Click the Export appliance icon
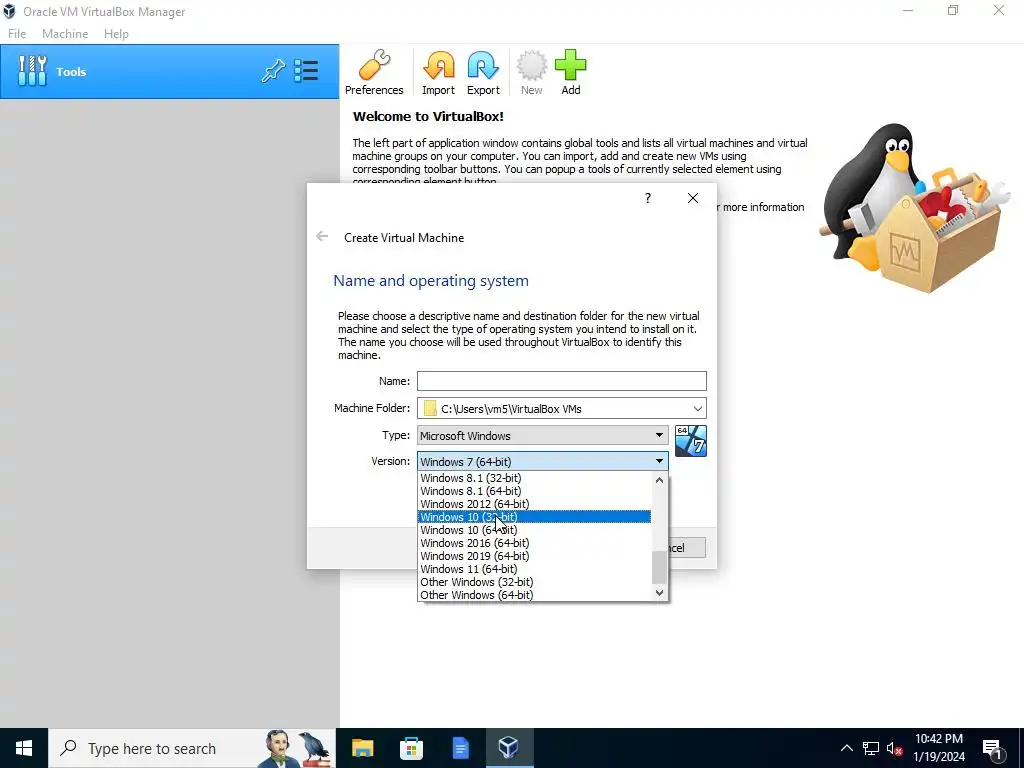The width and height of the screenshot is (1024, 768). click(x=483, y=72)
